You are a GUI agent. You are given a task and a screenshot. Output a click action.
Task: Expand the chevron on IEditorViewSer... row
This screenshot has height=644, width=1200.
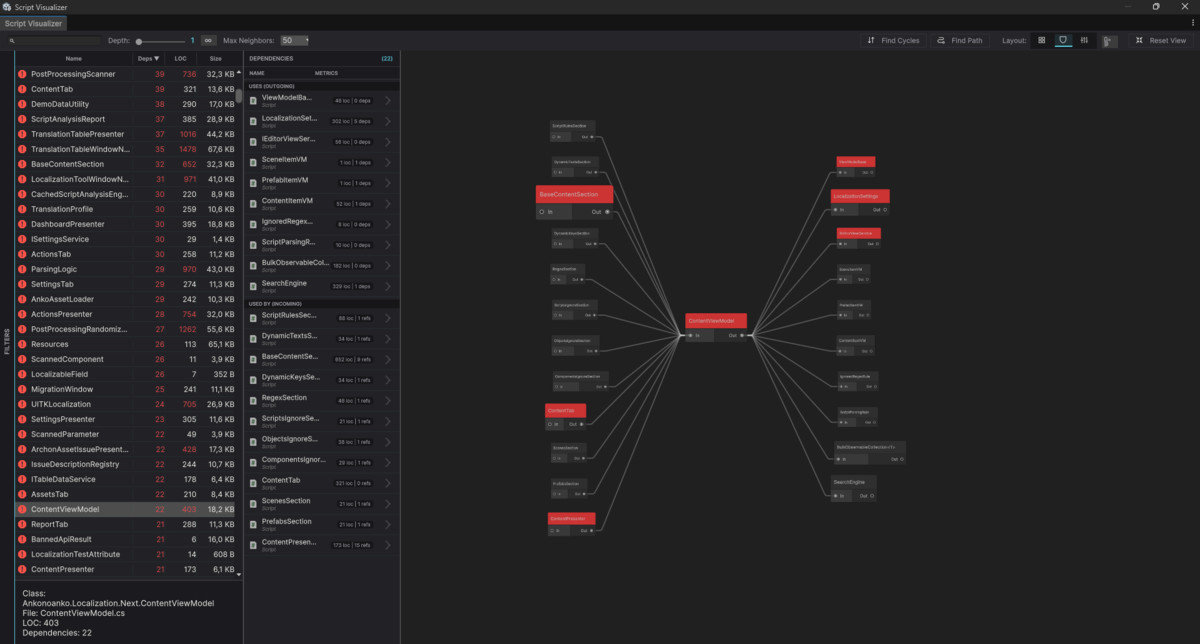tap(388, 141)
